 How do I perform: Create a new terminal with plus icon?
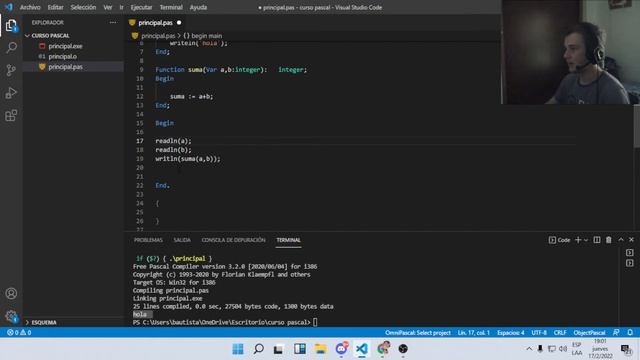click(x=578, y=240)
